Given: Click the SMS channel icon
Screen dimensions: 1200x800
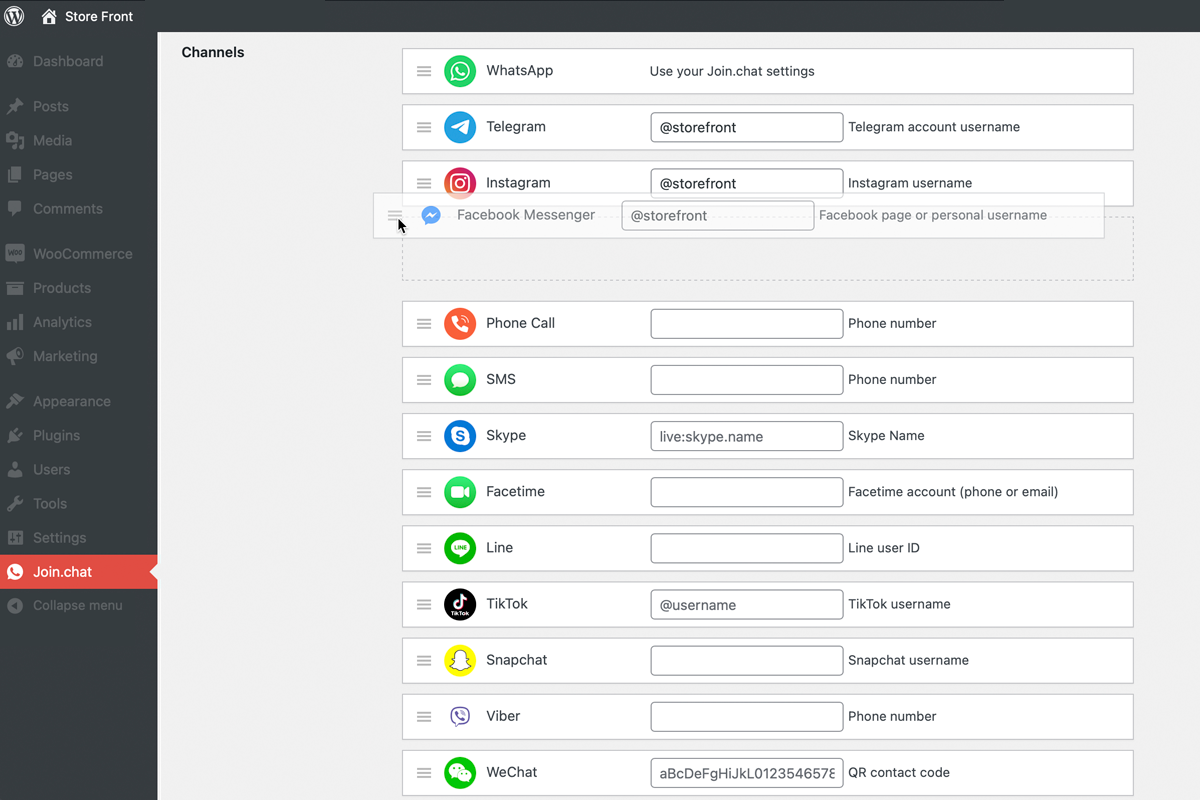Looking at the screenshot, I should [x=460, y=379].
